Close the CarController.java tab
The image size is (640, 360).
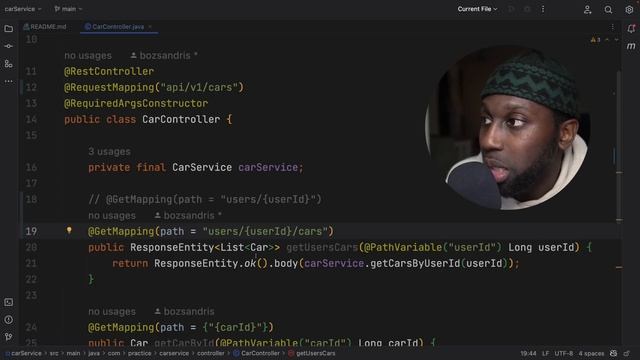[x=150, y=27]
